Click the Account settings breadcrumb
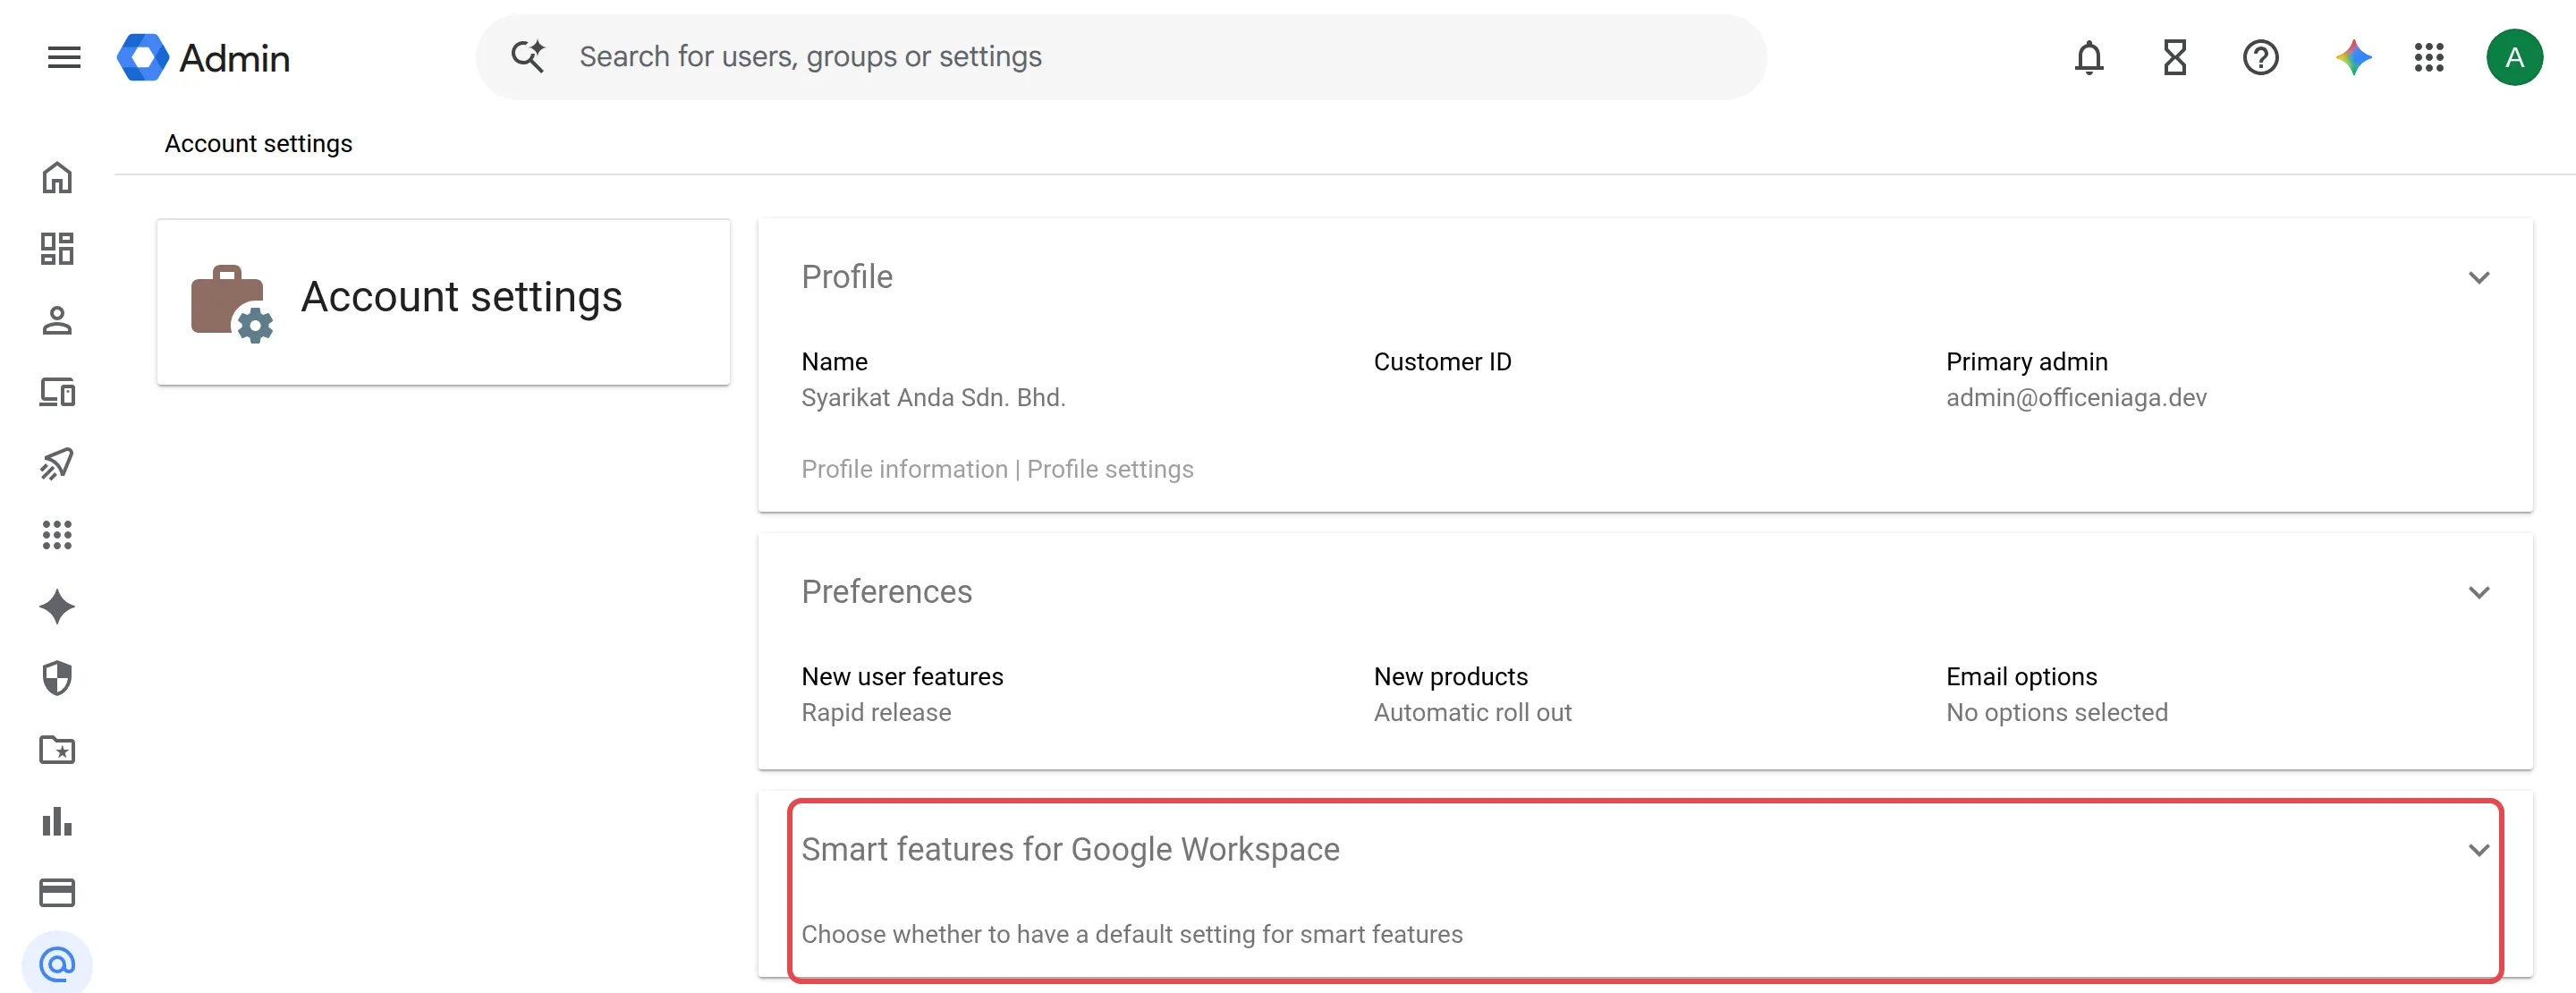 (258, 143)
